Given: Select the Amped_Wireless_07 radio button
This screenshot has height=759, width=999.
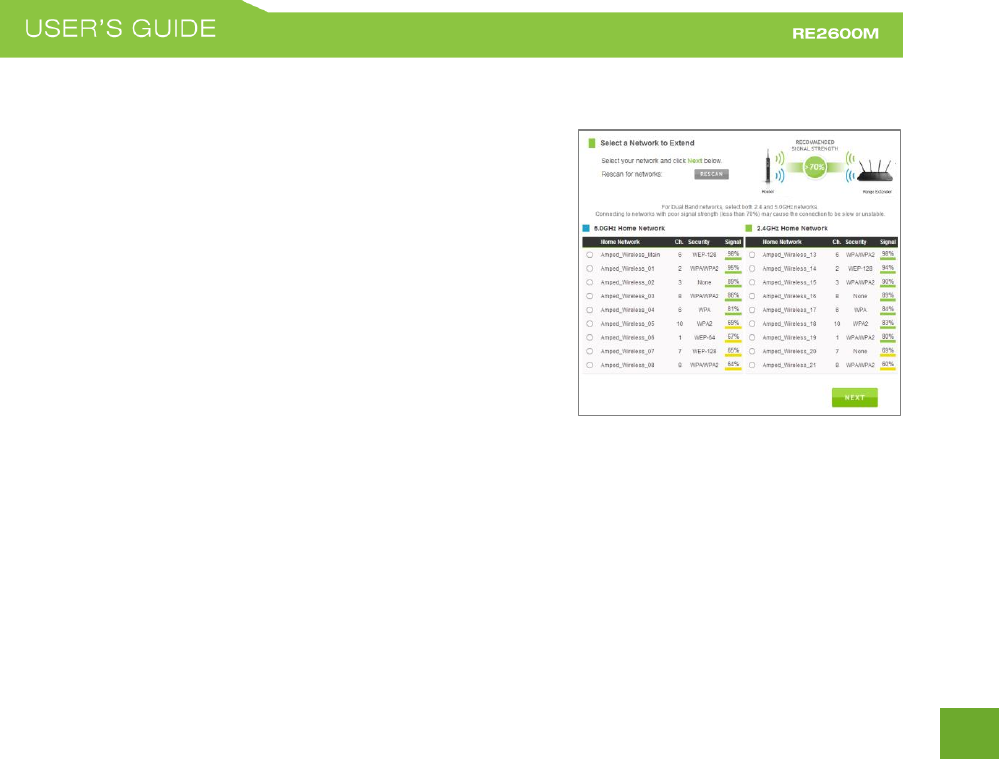Looking at the screenshot, I should click(x=590, y=351).
